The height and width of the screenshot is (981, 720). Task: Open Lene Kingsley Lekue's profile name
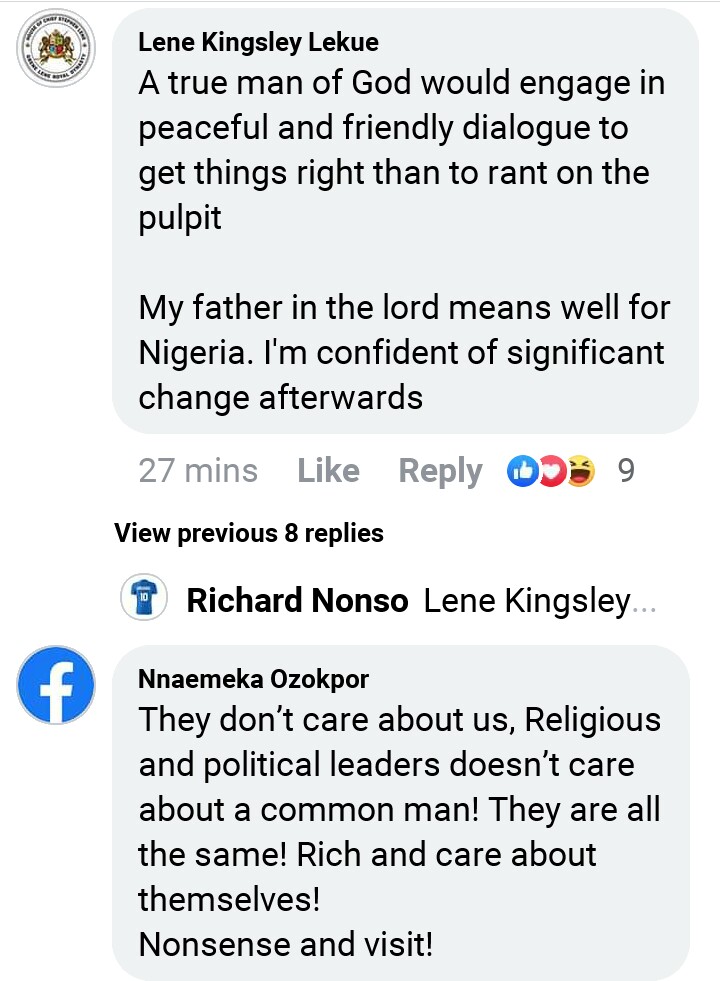(258, 41)
